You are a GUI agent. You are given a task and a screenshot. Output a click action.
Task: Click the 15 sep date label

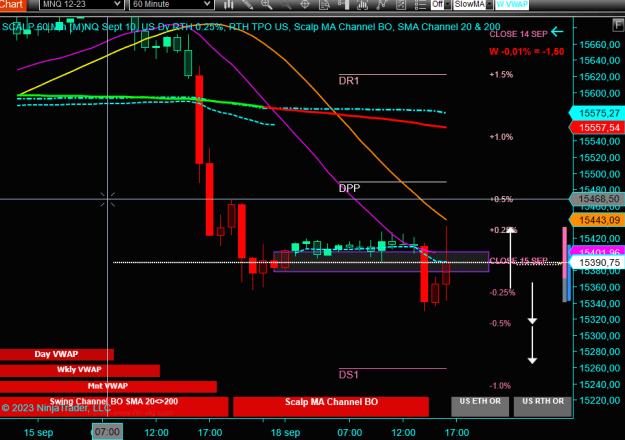click(x=39, y=432)
